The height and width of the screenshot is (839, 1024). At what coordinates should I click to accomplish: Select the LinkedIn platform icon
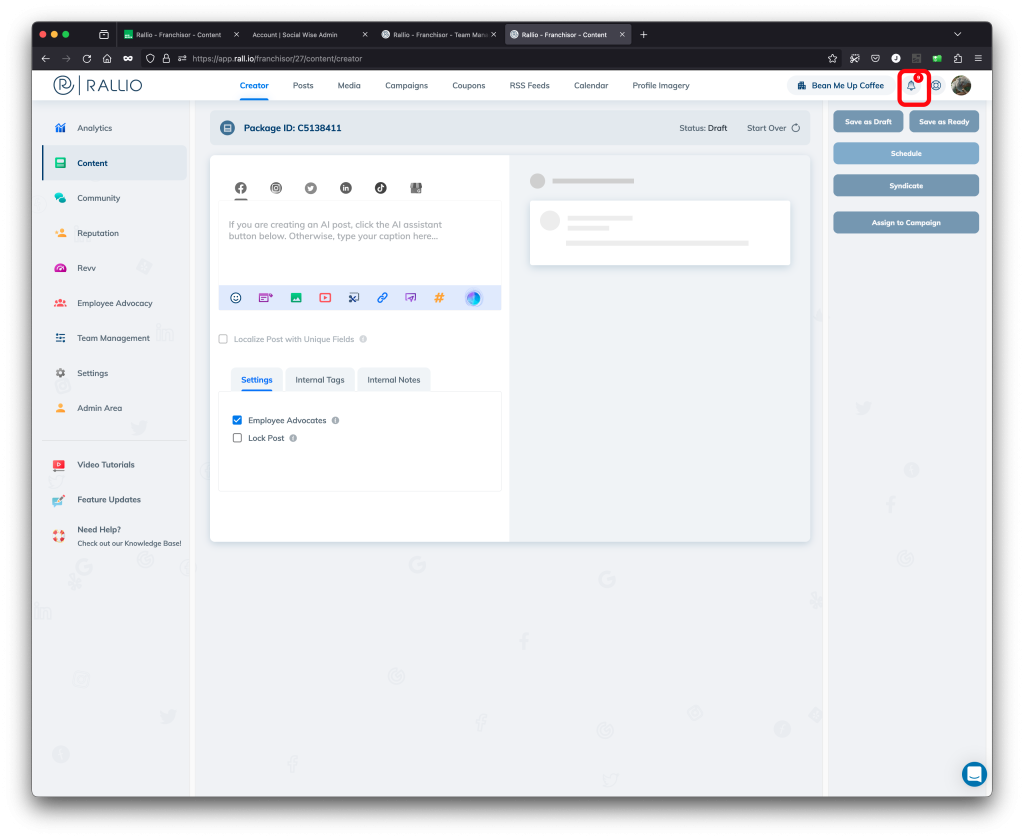[x=346, y=188]
